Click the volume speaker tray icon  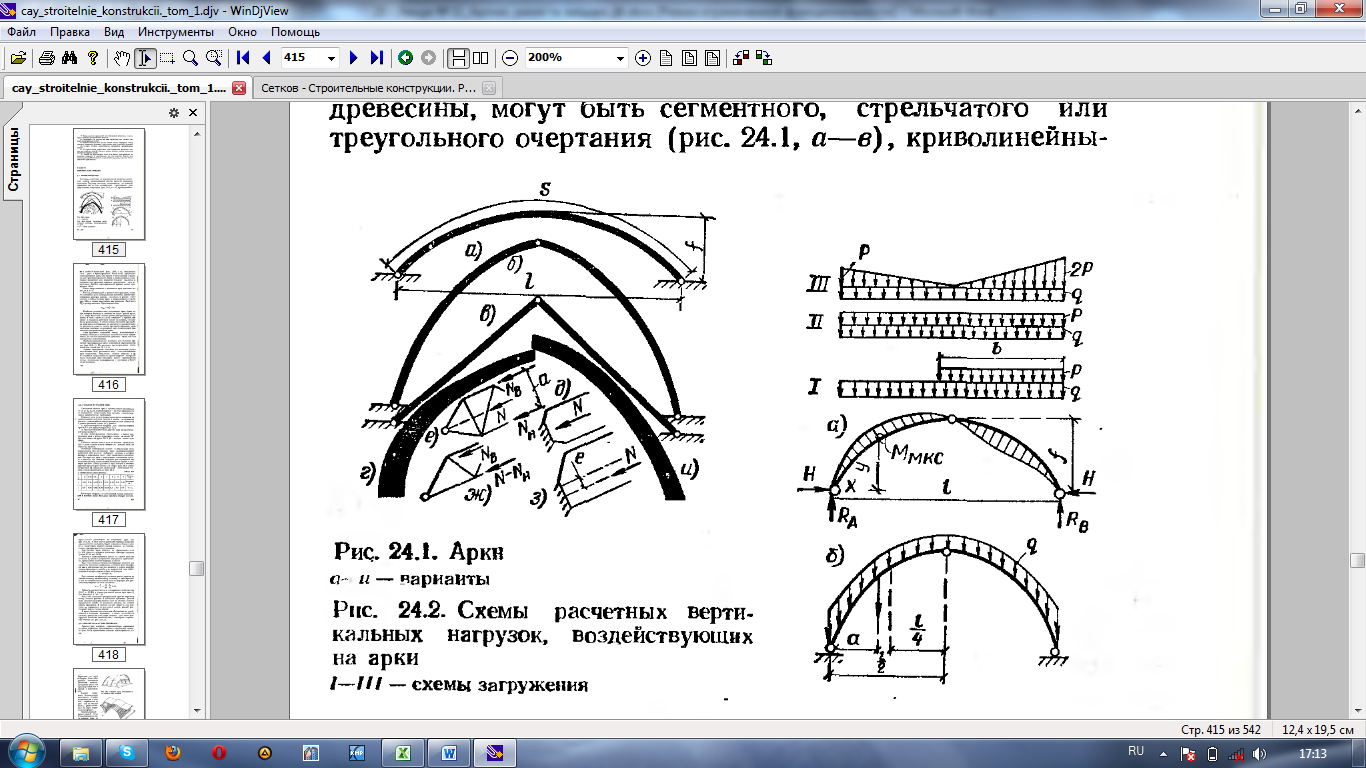point(1258,753)
